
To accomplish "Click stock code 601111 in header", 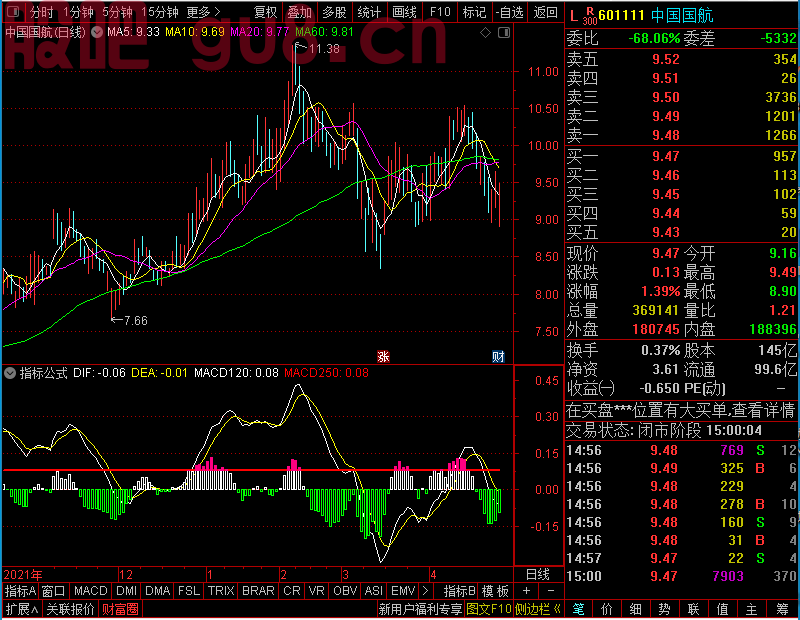I will [621, 15].
